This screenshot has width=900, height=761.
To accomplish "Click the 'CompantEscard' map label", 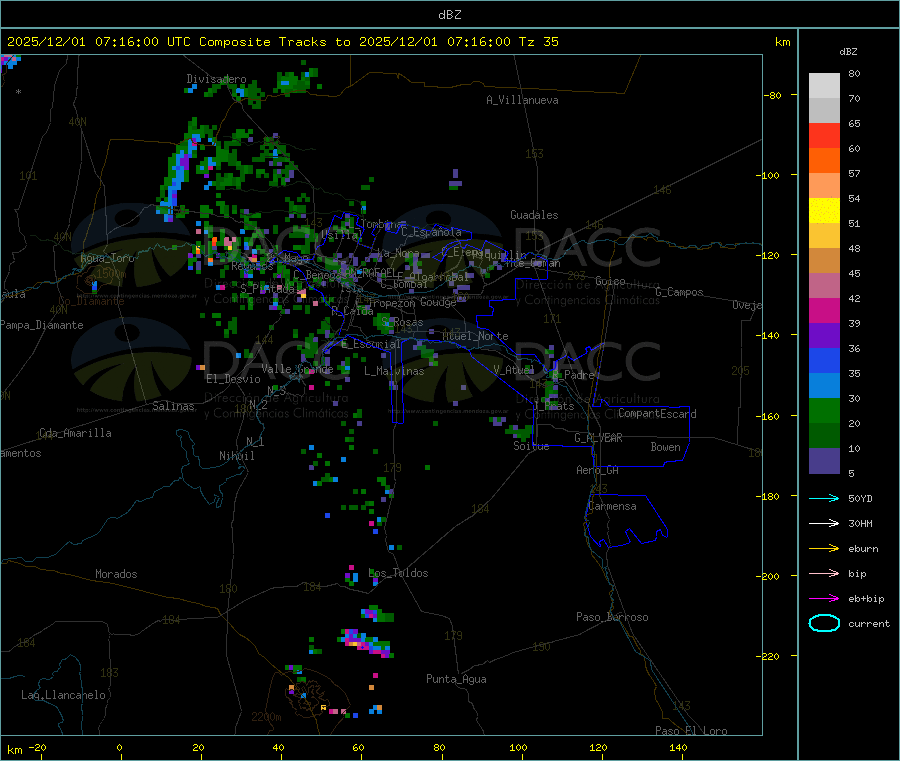I will pos(657,414).
